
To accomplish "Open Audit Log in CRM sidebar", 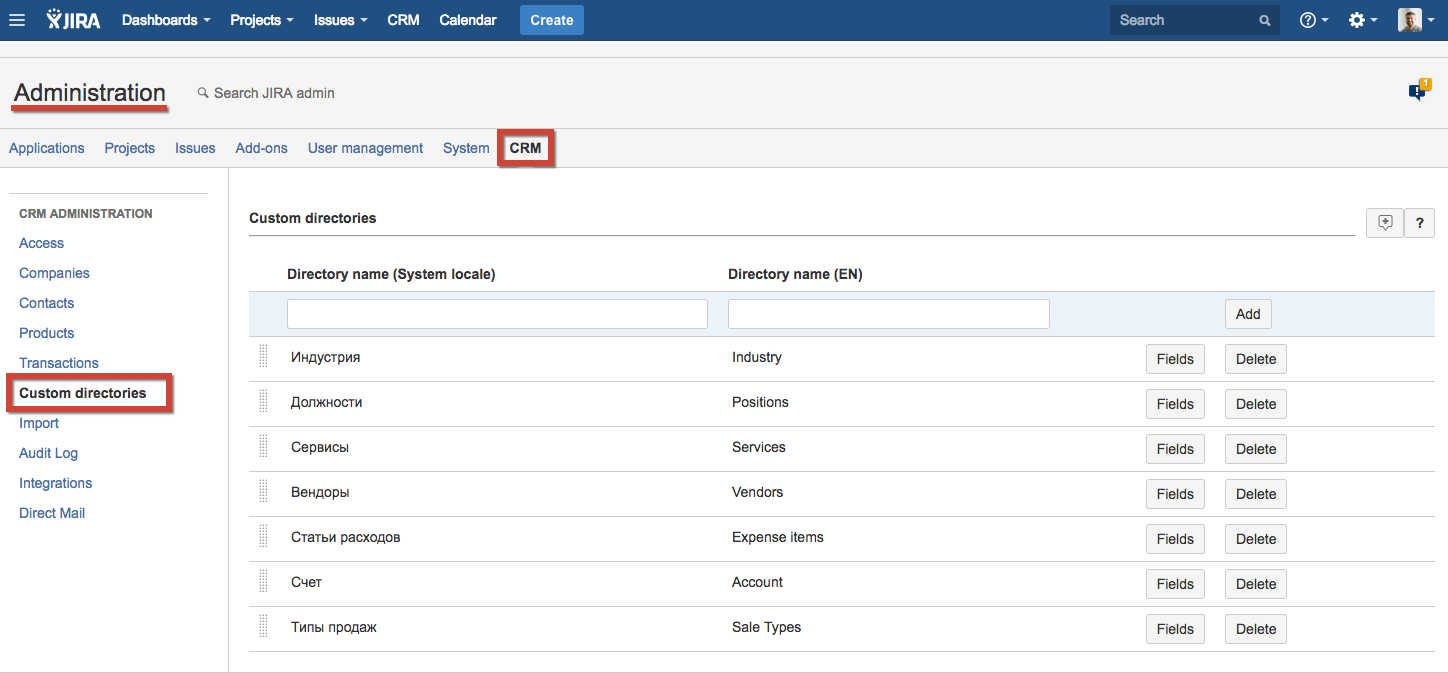I will (48, 453).
